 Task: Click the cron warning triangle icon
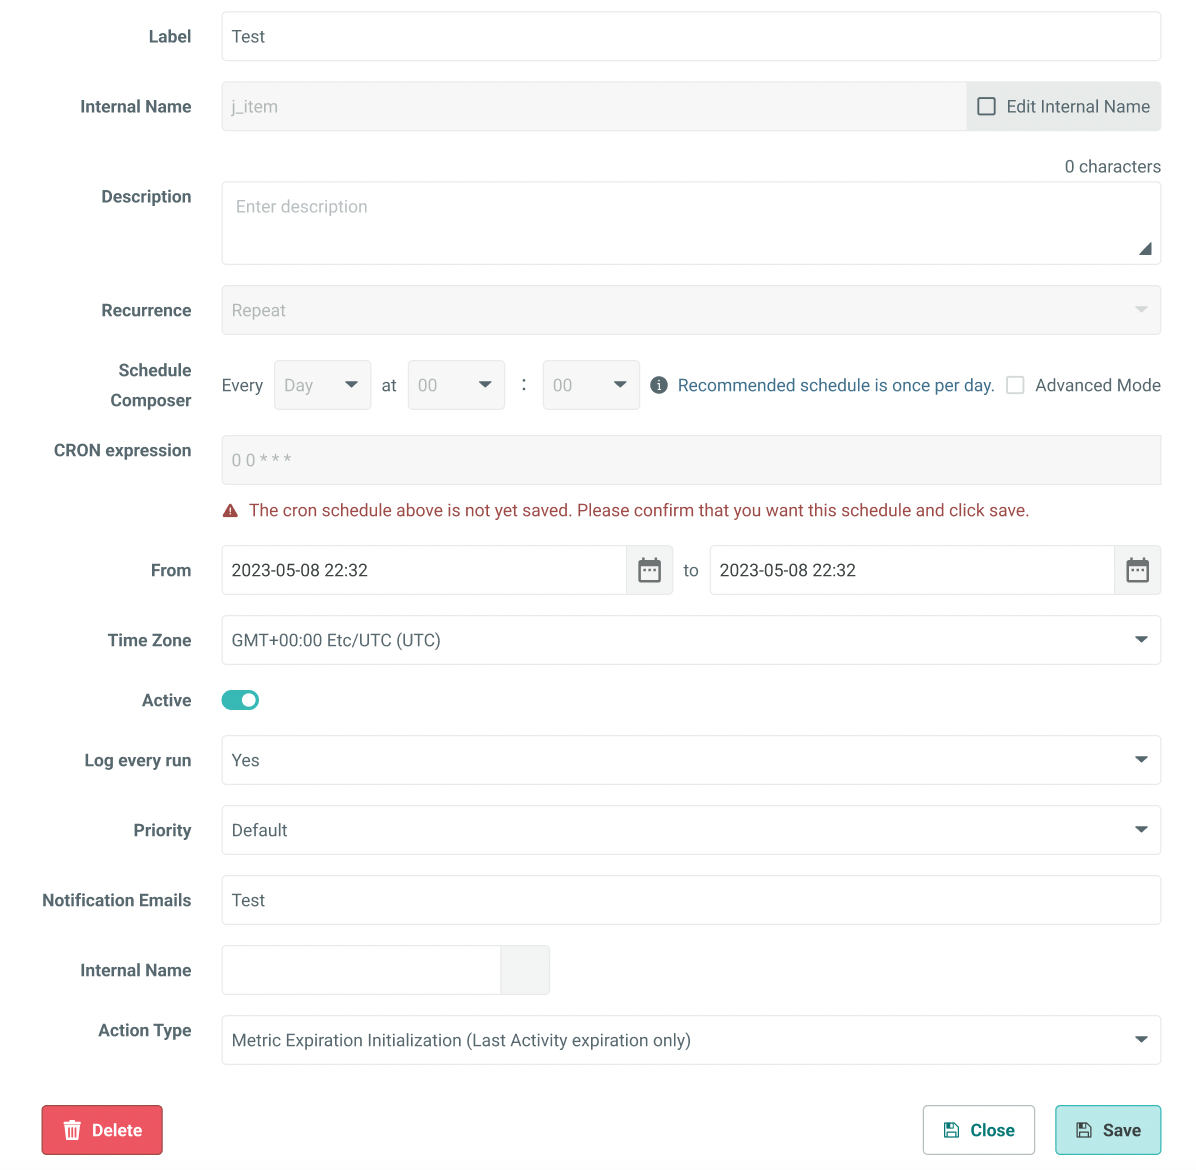click(230, 511)
